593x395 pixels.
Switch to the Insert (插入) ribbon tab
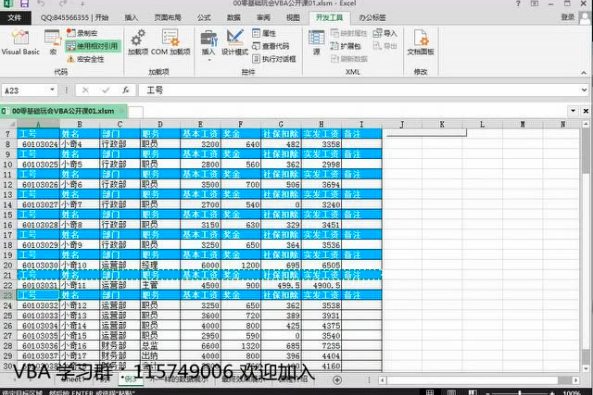pos(131,17)
